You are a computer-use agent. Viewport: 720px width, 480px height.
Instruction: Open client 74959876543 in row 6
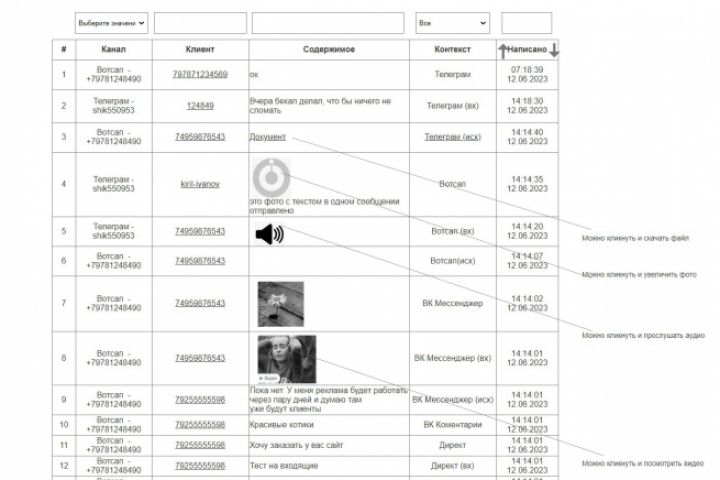tap(200, 261)
